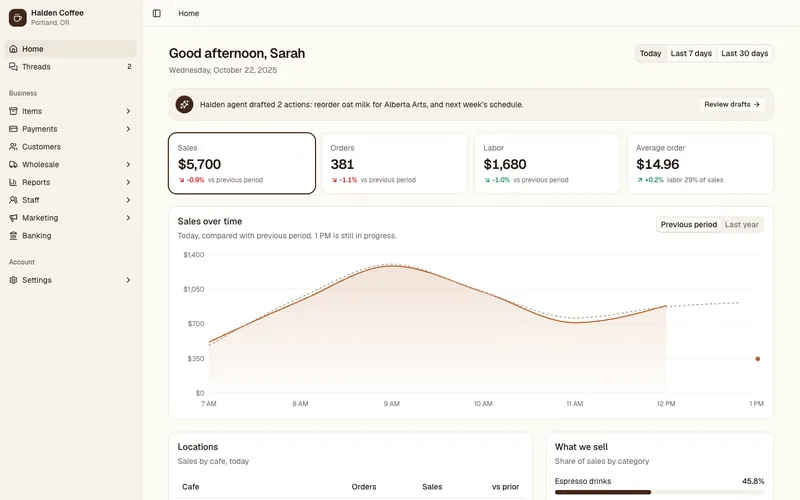The width and height of the screenshot is (800, 500).
Task: Click the Locations card heading
Action: click(x=198, y=447)
